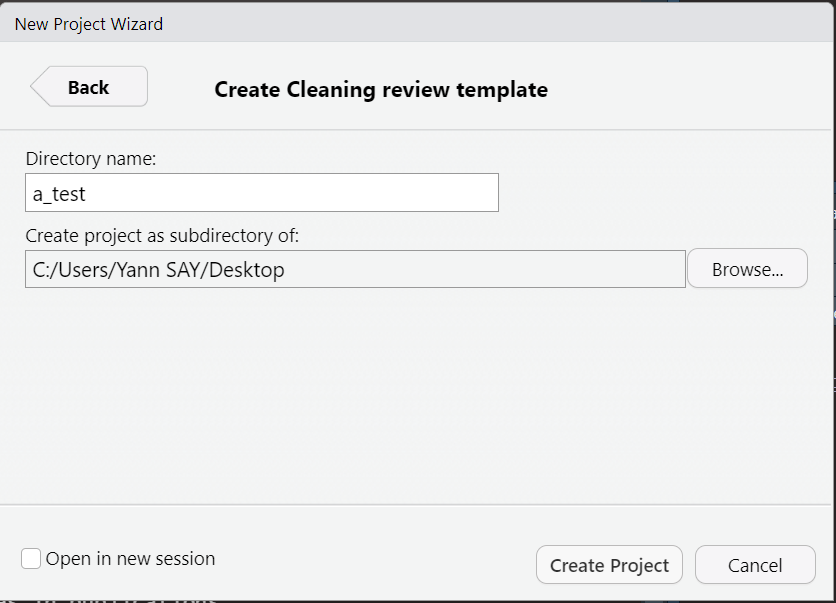The image size is (836, 603).
Task: Click the Create Cleaning review template heading
Action: tap(381, 90)
